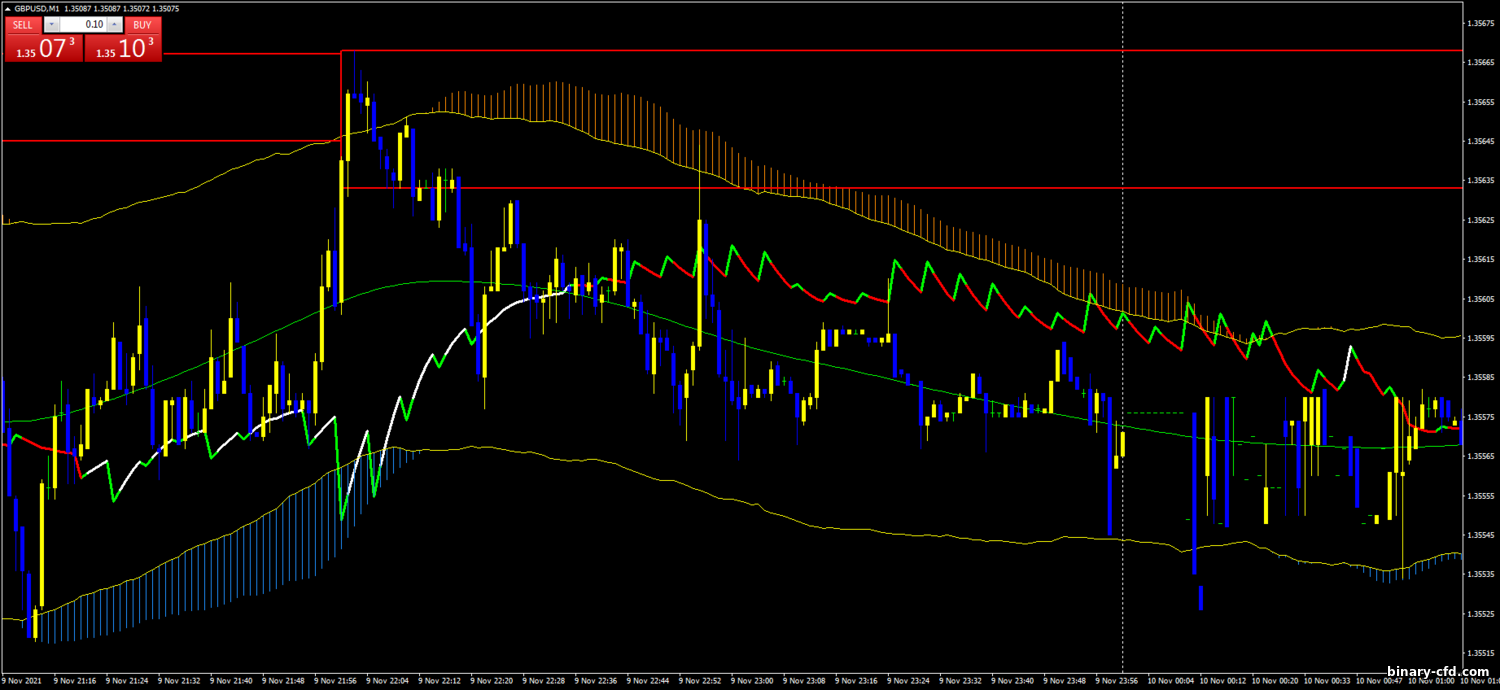Click the 9 Nov 23:48 time label

pos(1065,681)
